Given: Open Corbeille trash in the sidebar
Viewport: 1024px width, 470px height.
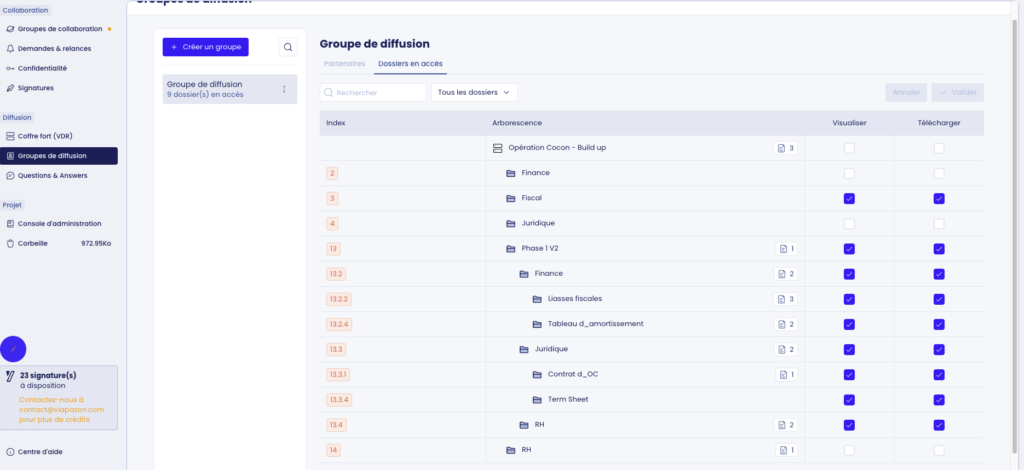Looking at the screenshot, I should click(x=31, y=243).
